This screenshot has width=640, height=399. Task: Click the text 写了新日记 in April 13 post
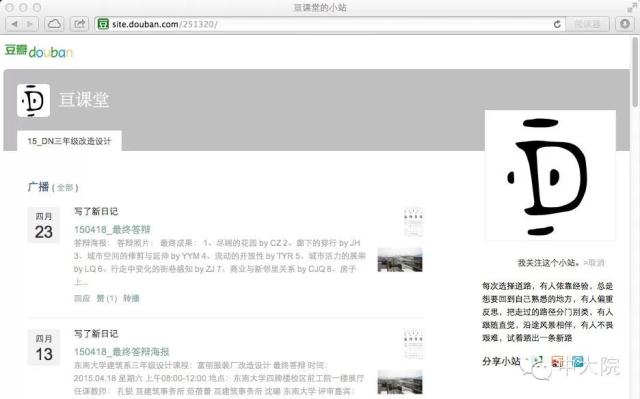(96, 333)
